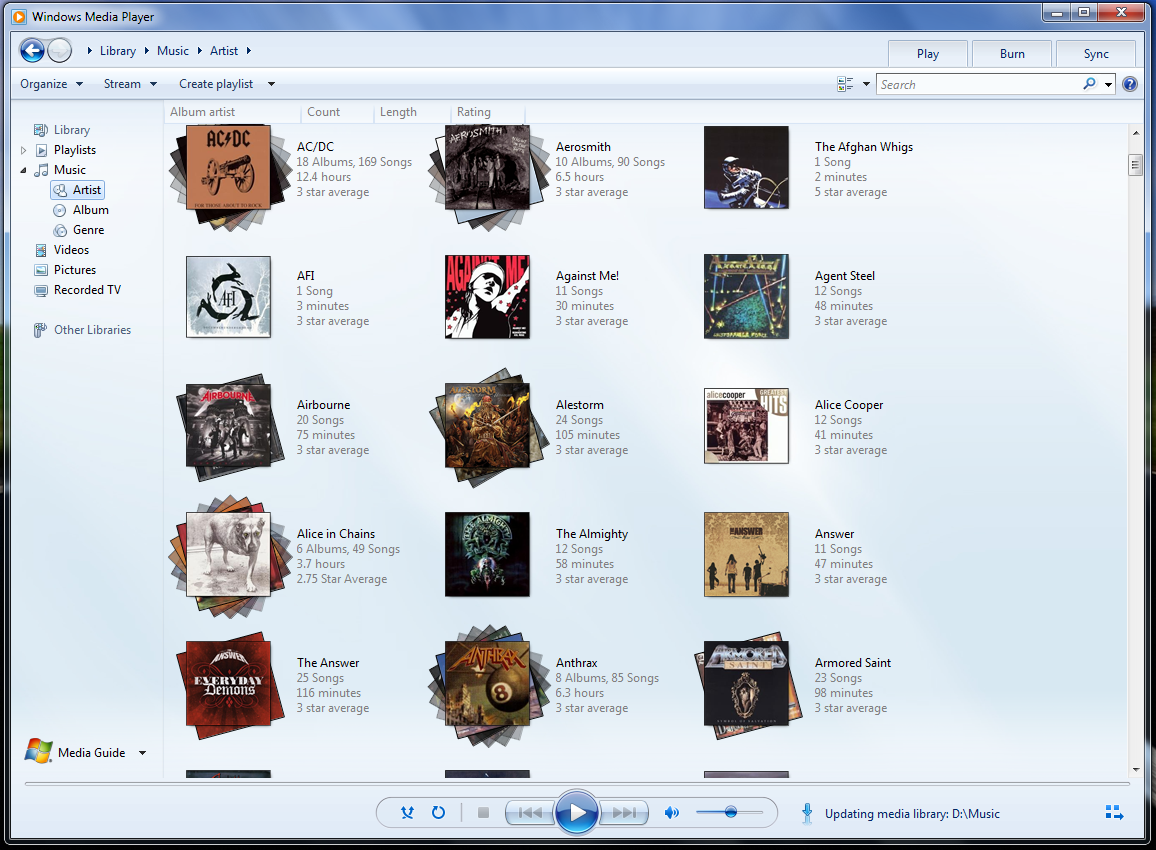
Task: Open search options dropdown arrow
Action: 1108,84
